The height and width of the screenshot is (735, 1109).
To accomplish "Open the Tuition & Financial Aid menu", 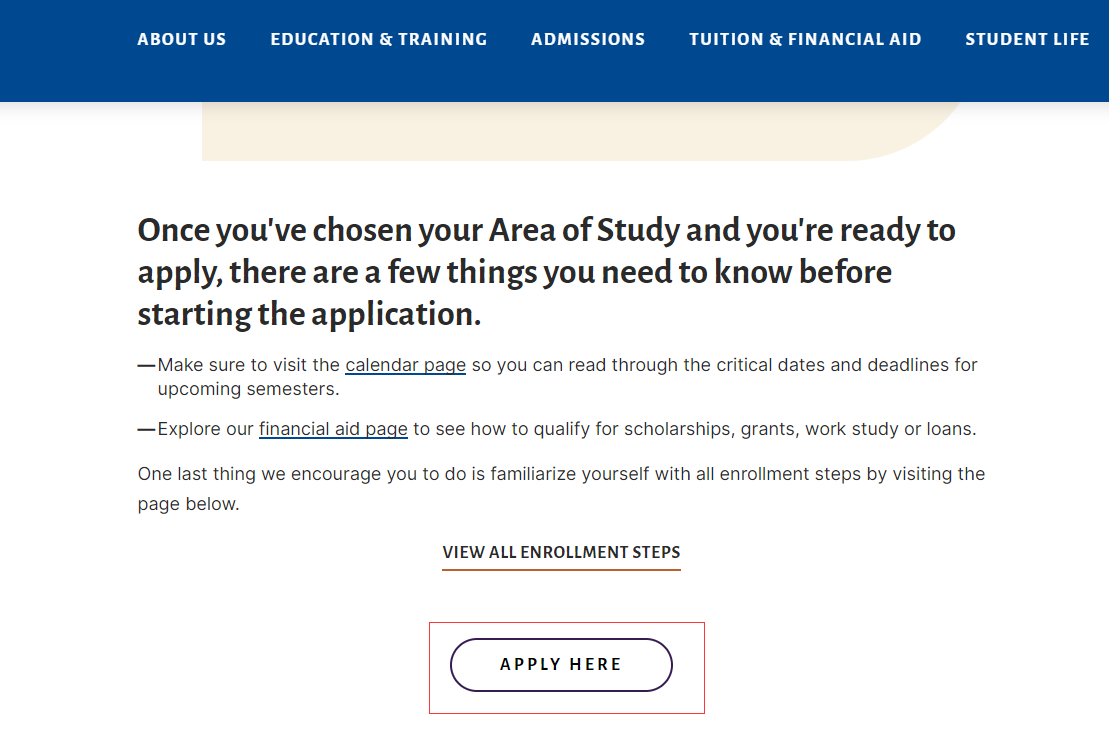I will [805, 40].
